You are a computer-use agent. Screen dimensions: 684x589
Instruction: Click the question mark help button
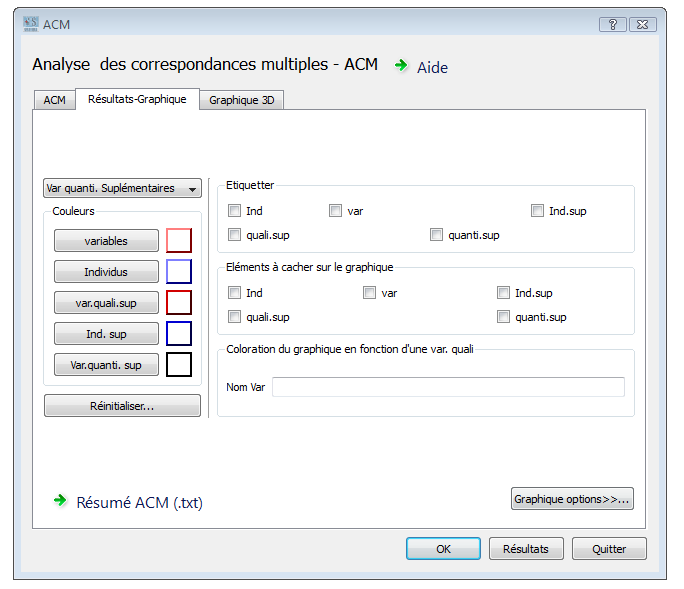[x=612, y=24]
